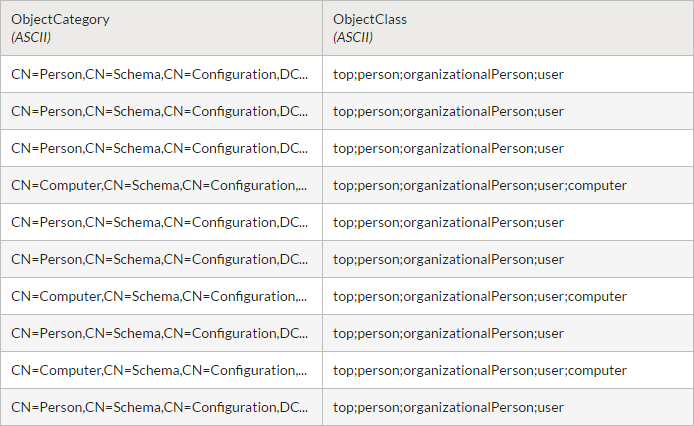Click the first CN=Computer category cell
This screenshot has height=426, width=694.
point(160,185)
